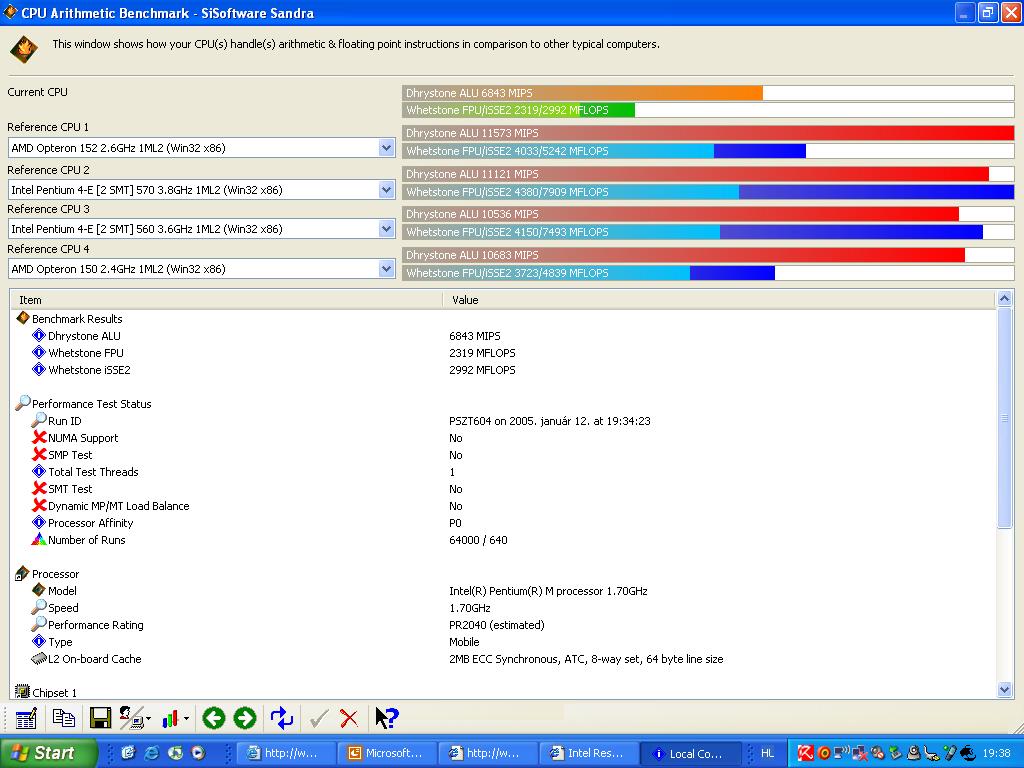This screenshot has width=1024, height=768.
Task: Select the Number of Runs row
Action: pyautogui.click(x=504, y=539)
